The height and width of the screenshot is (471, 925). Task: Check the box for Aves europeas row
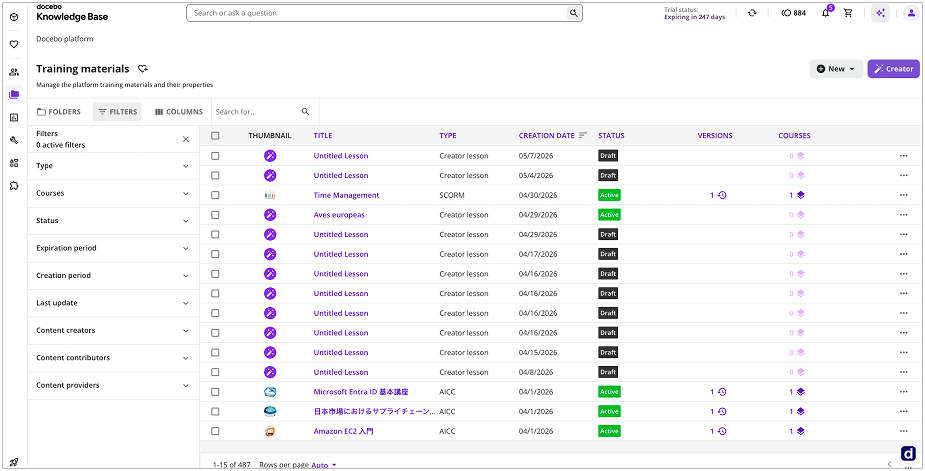point(215,215)
